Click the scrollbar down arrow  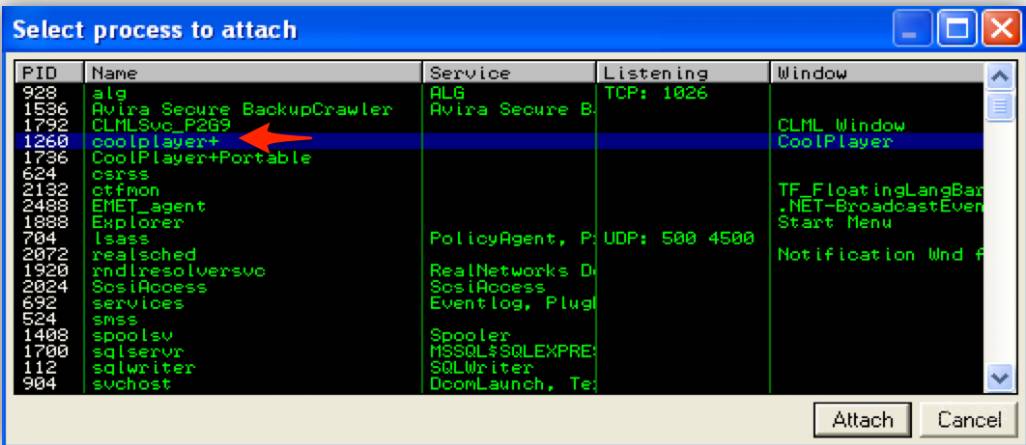point(999,377)
